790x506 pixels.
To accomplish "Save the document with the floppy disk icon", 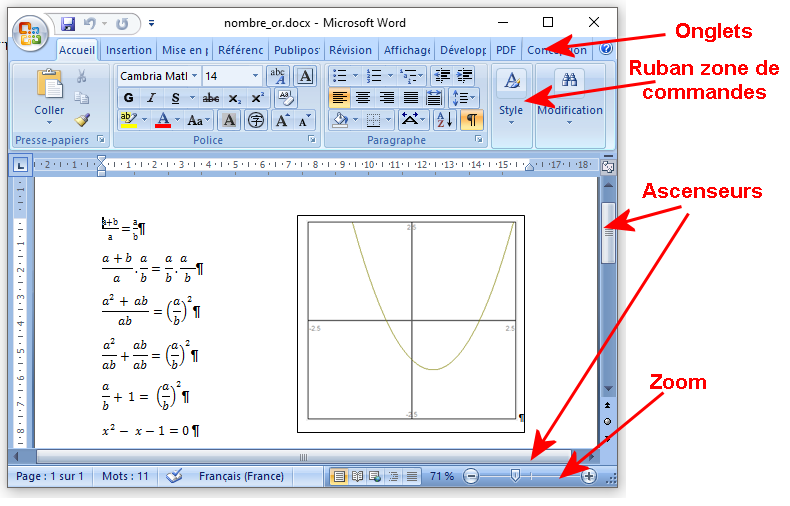I will (68, 22).
